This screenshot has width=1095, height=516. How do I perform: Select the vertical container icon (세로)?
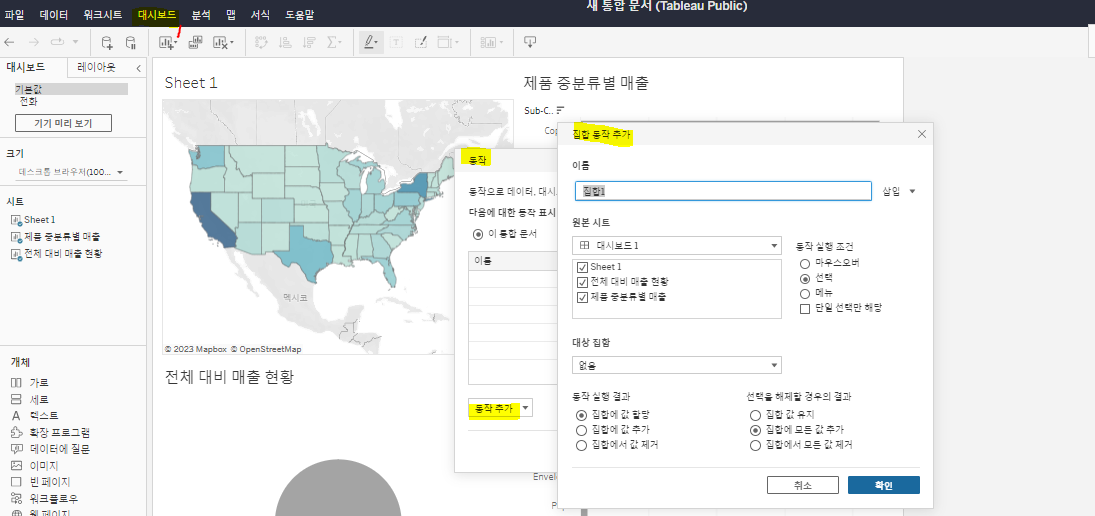tap(16, 399)
